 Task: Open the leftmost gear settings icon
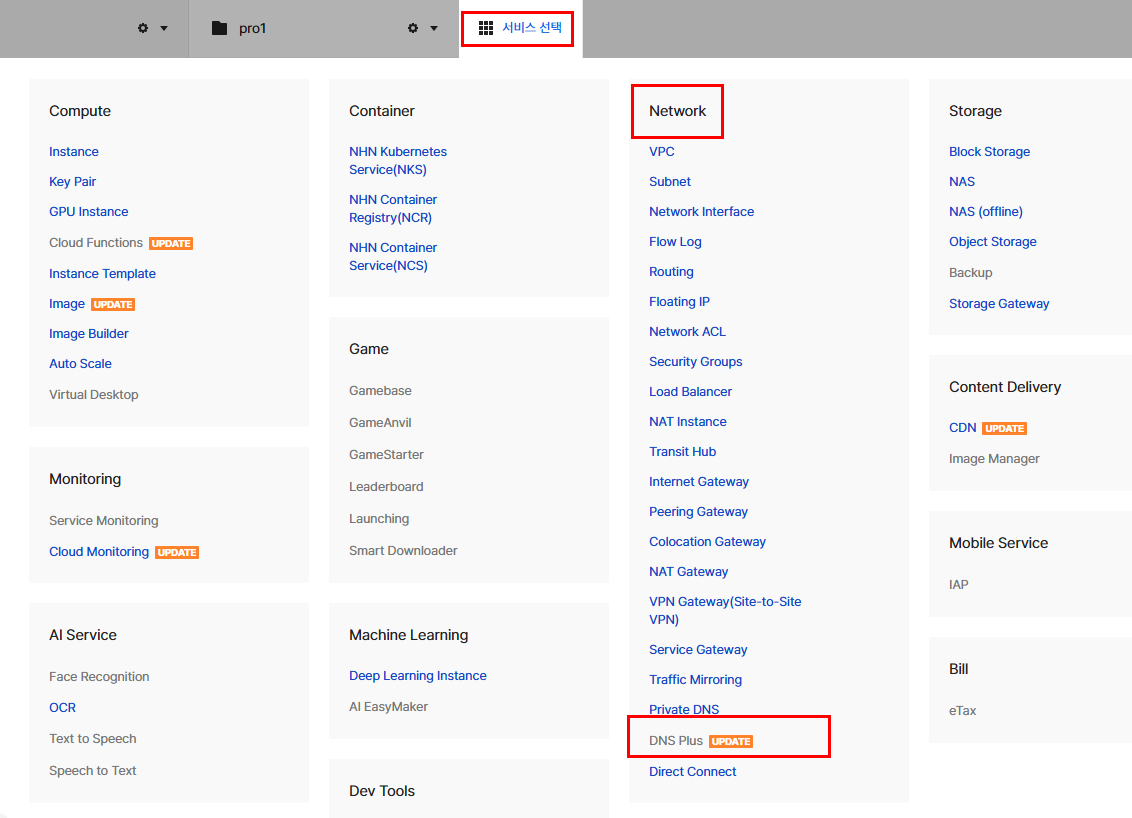143,28
